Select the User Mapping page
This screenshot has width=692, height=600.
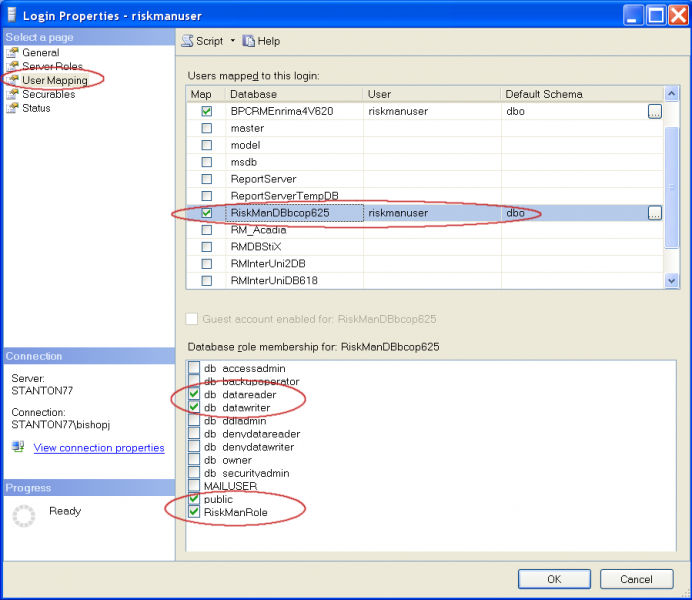[x=55, y=80]
